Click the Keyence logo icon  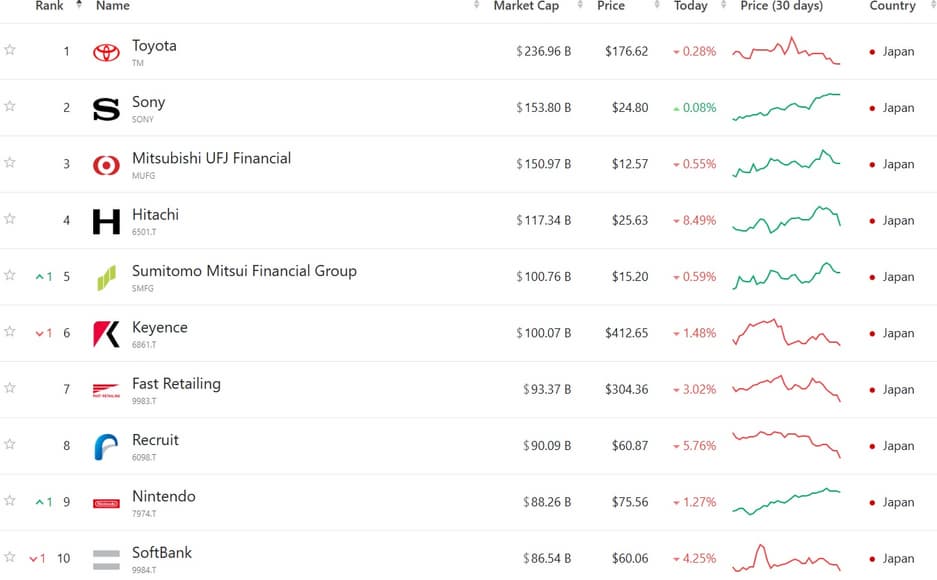[106, 334]
